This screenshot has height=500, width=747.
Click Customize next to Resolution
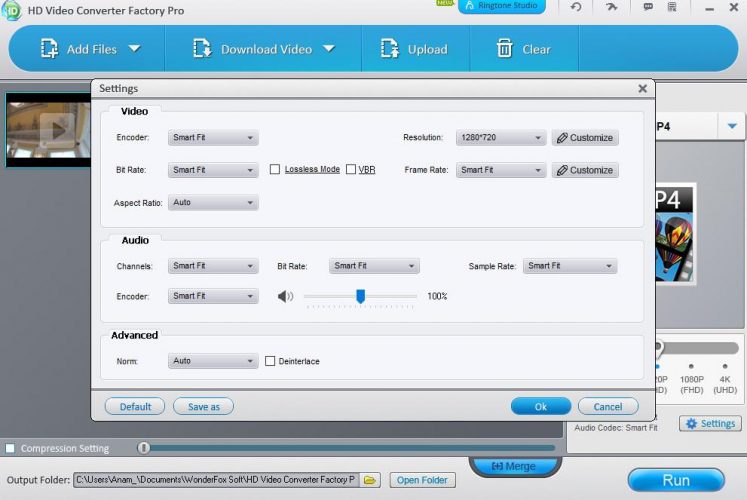(x=585, y=138)
